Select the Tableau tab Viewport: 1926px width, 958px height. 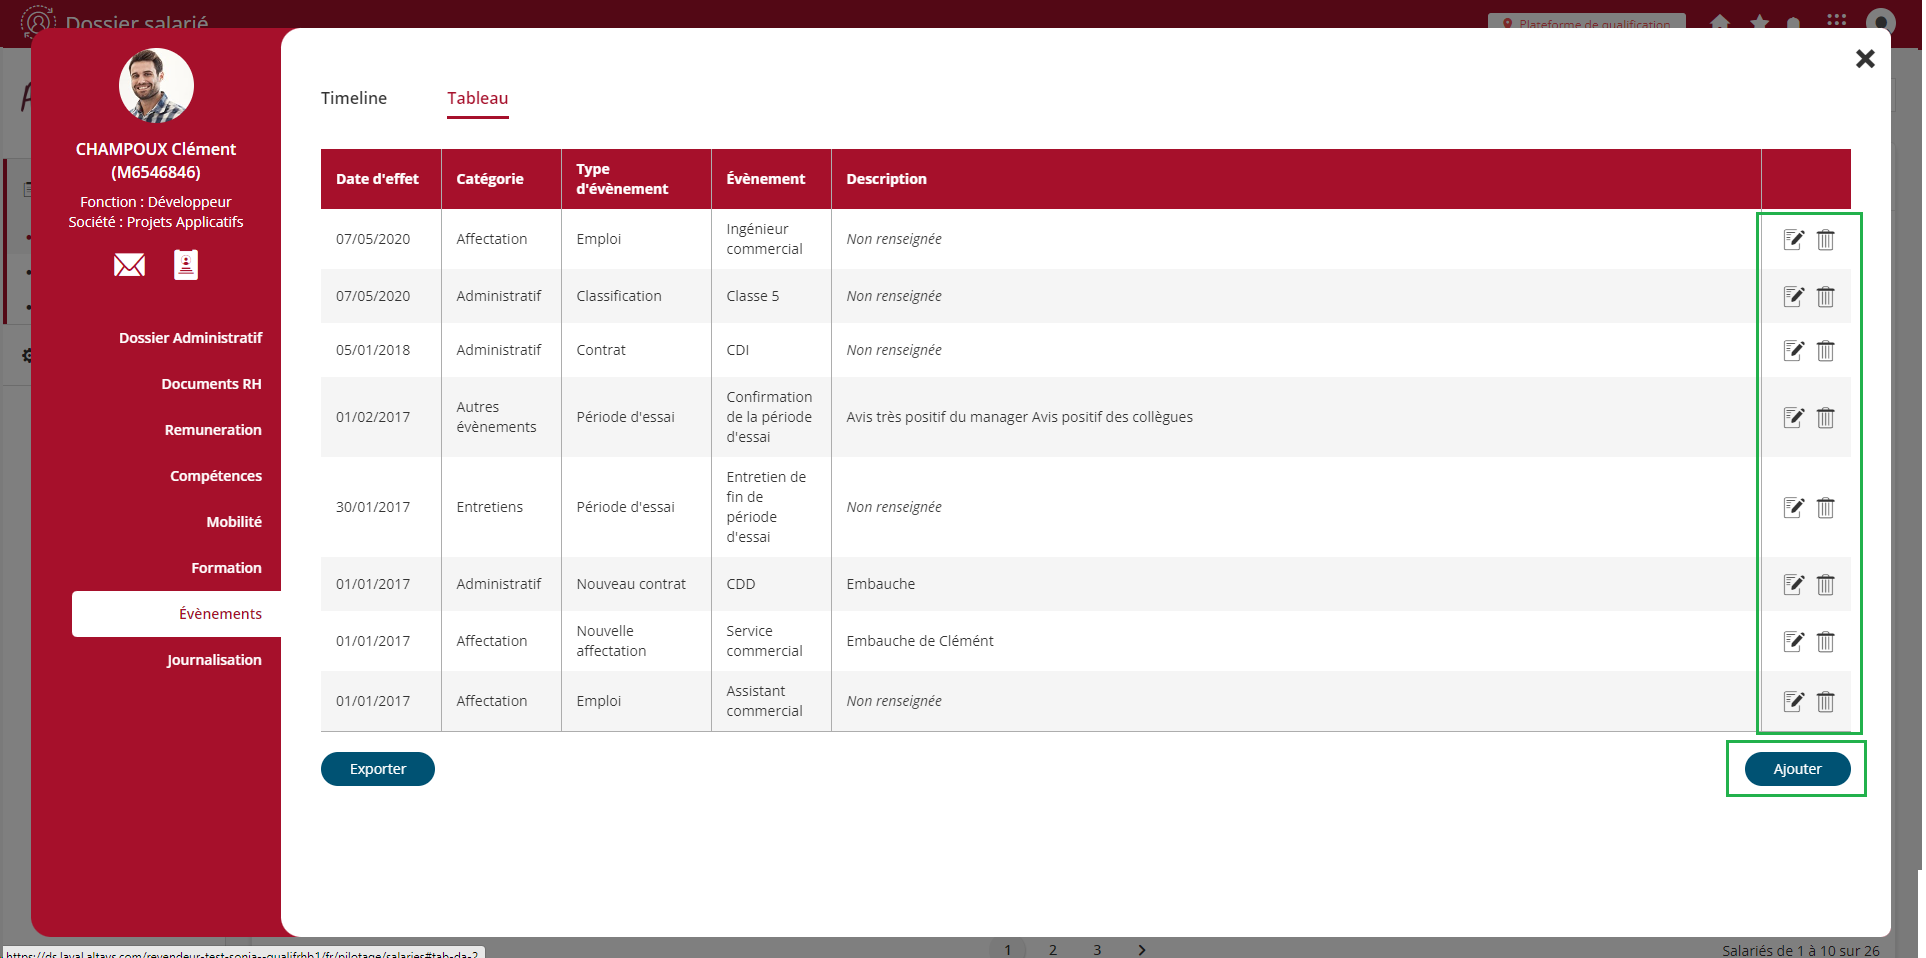tap(477, 98)
